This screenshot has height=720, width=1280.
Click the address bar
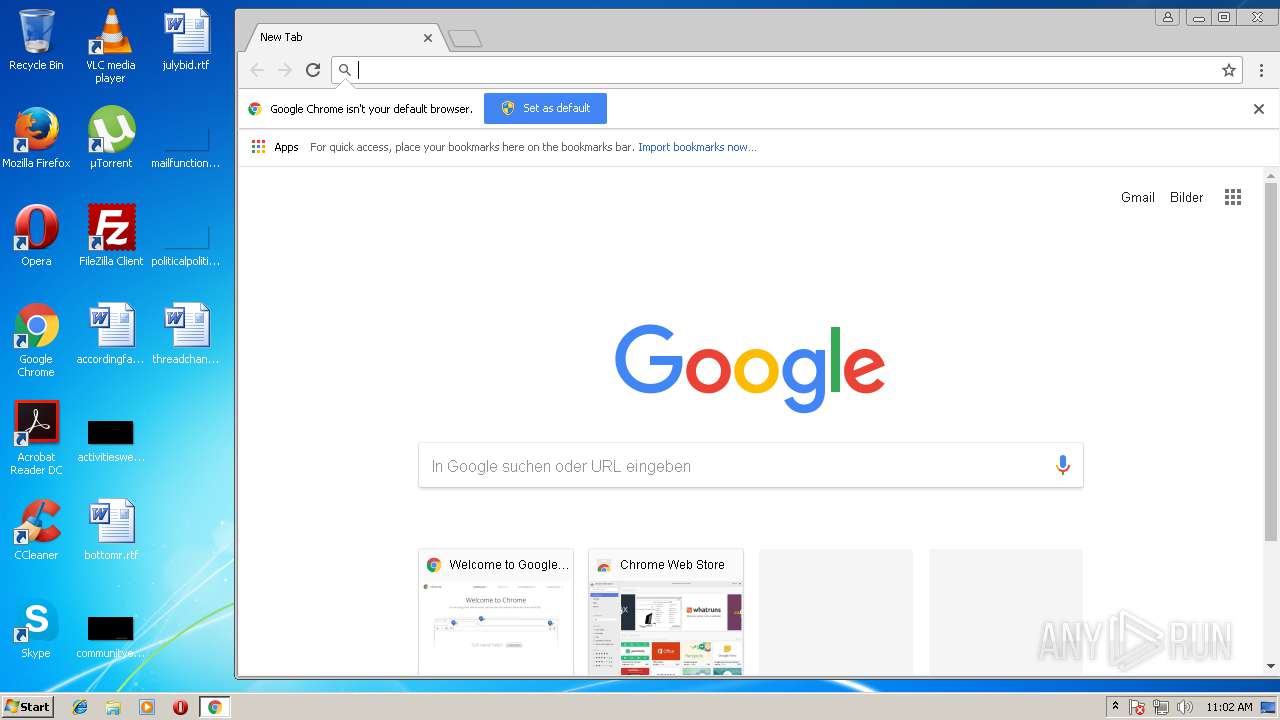[x=787, y=70]
